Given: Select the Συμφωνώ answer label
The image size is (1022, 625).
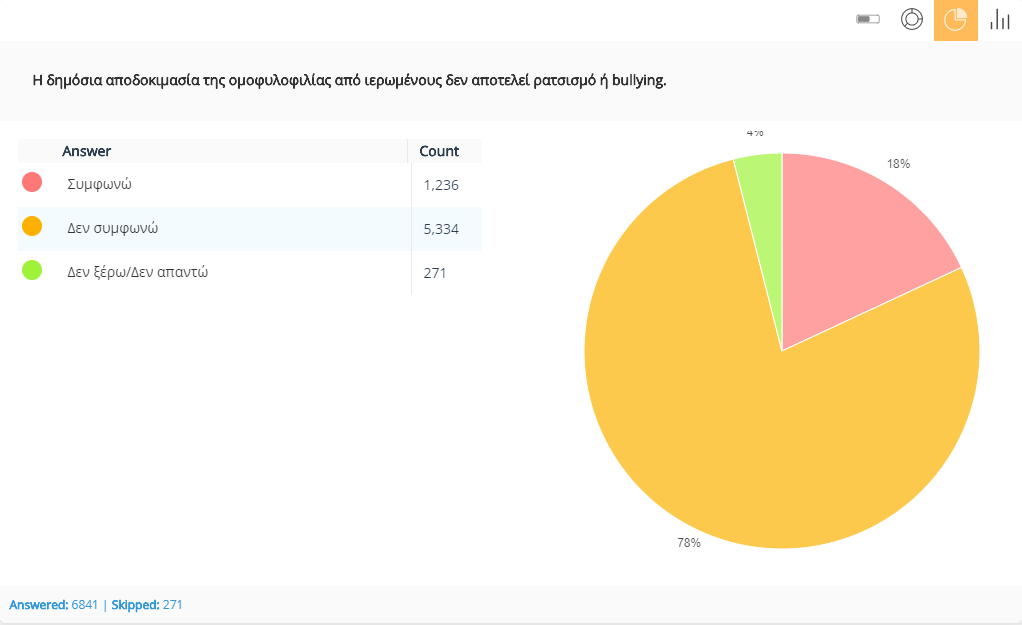Looking at the screenshot, I should tap(100, 184).
